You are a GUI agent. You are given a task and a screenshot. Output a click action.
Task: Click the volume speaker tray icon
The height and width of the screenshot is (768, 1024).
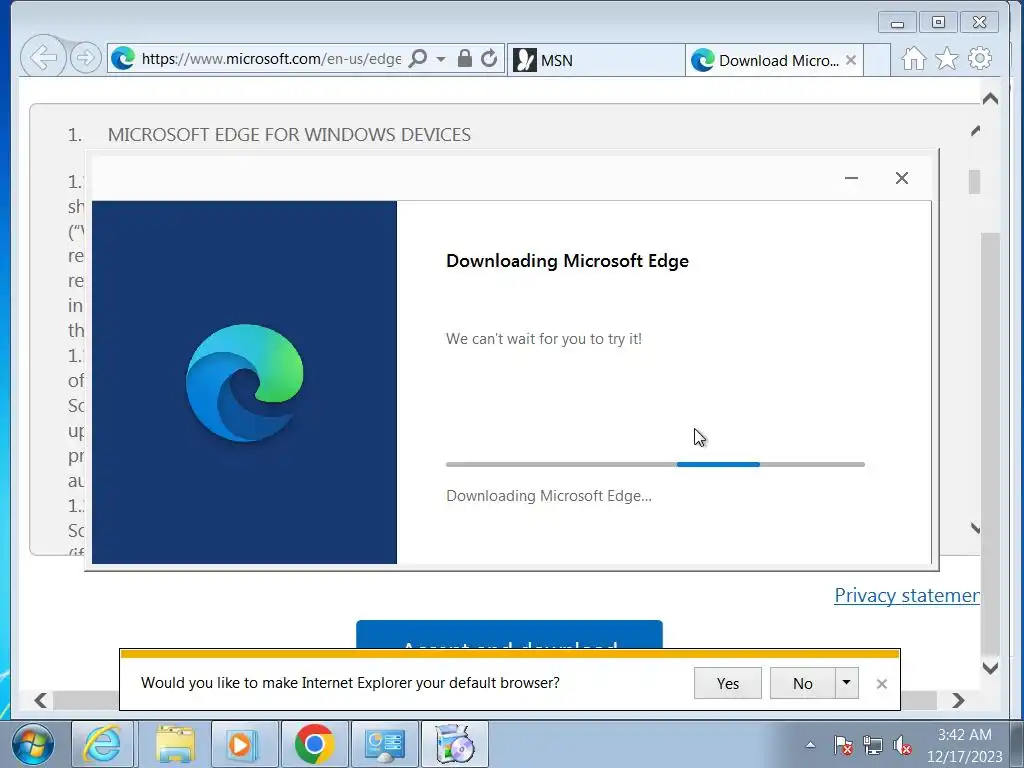click(902, 744)
